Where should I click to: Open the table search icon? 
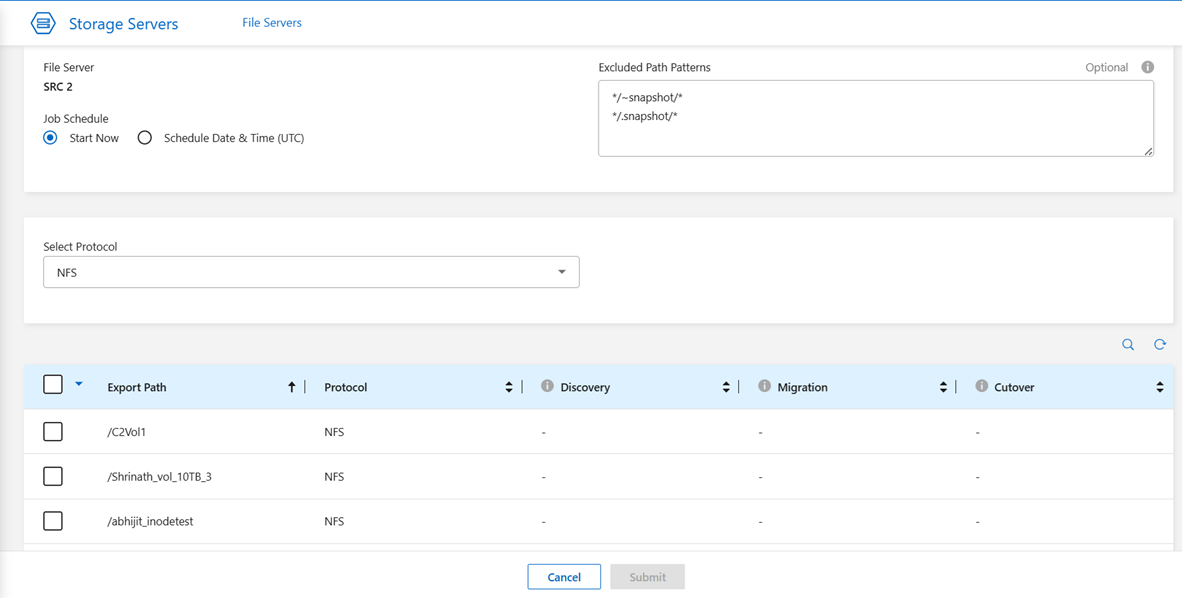tap(1128, 345)
